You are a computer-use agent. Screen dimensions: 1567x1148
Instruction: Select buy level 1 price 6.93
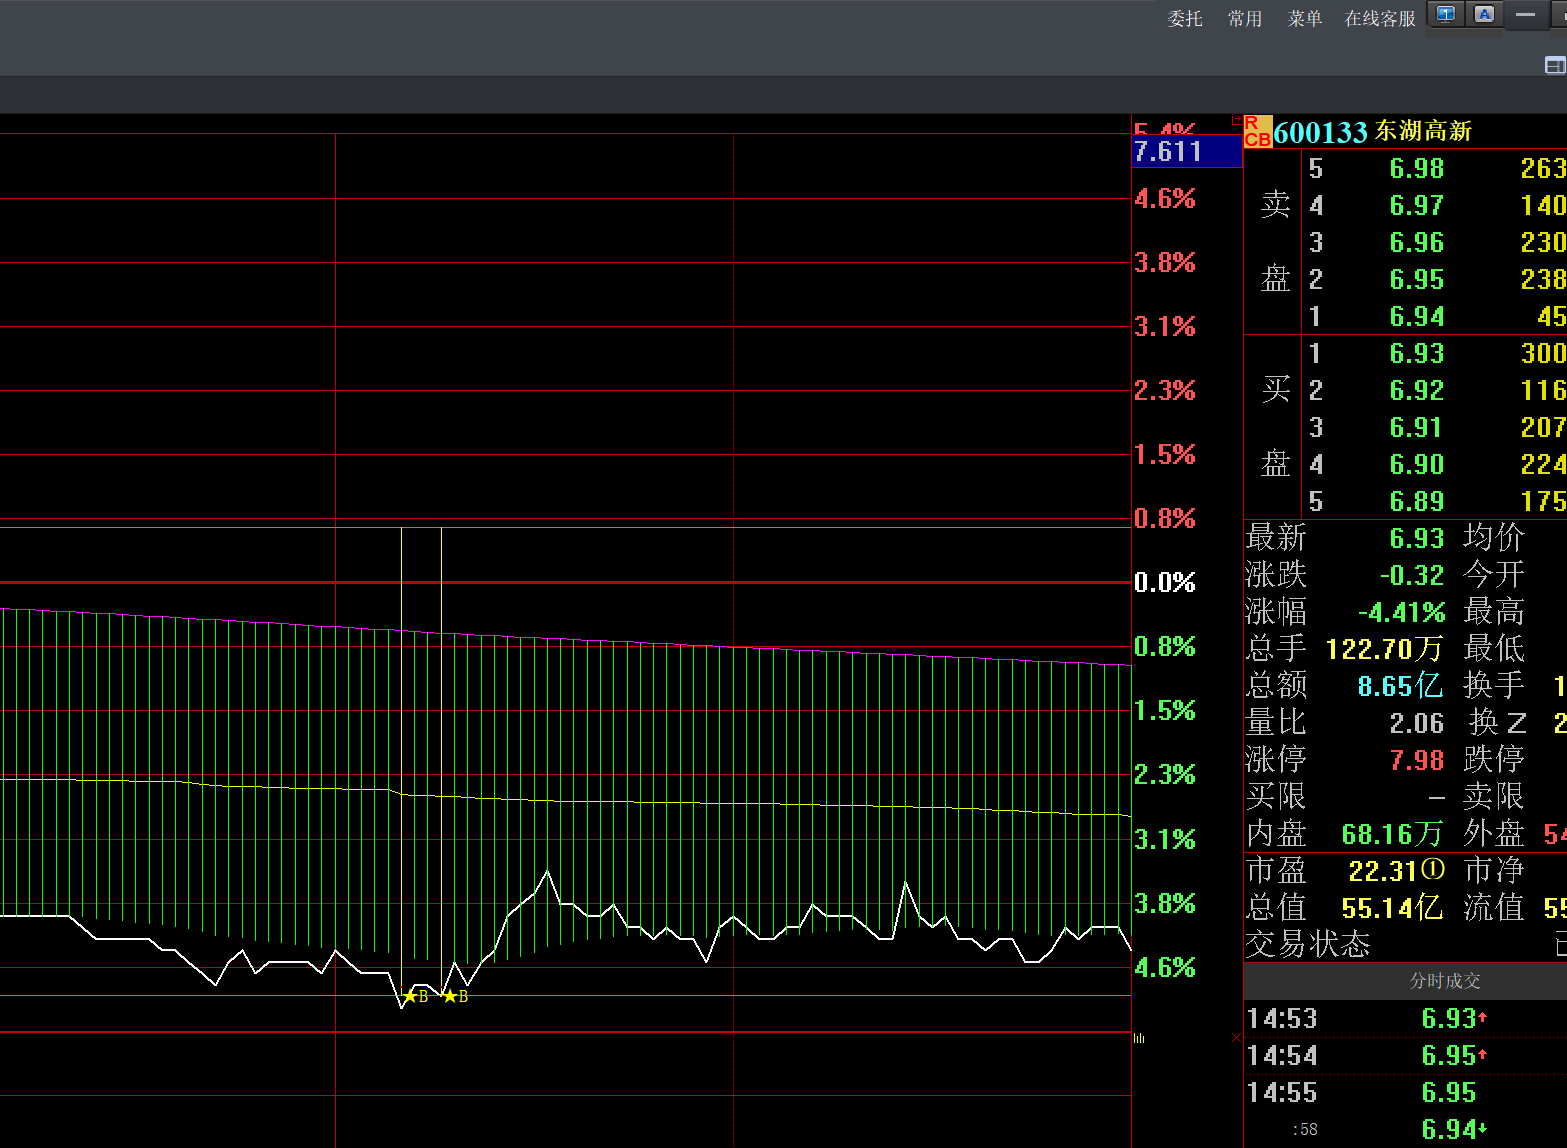pyautogui.click(x=1417, y=354)
